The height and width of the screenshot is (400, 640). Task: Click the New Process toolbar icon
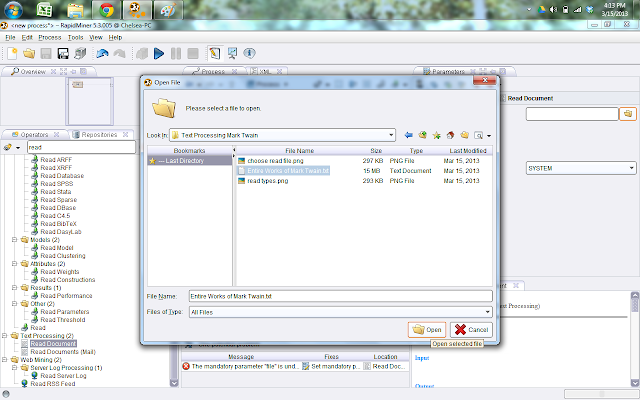[12, 53]
